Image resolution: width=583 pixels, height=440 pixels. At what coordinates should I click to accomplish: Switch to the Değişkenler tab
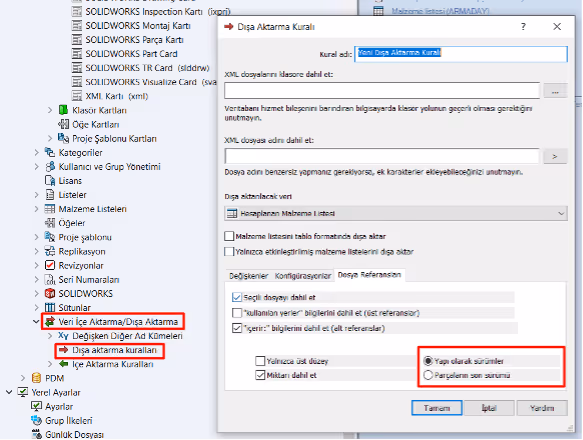(x=248, y=276)
